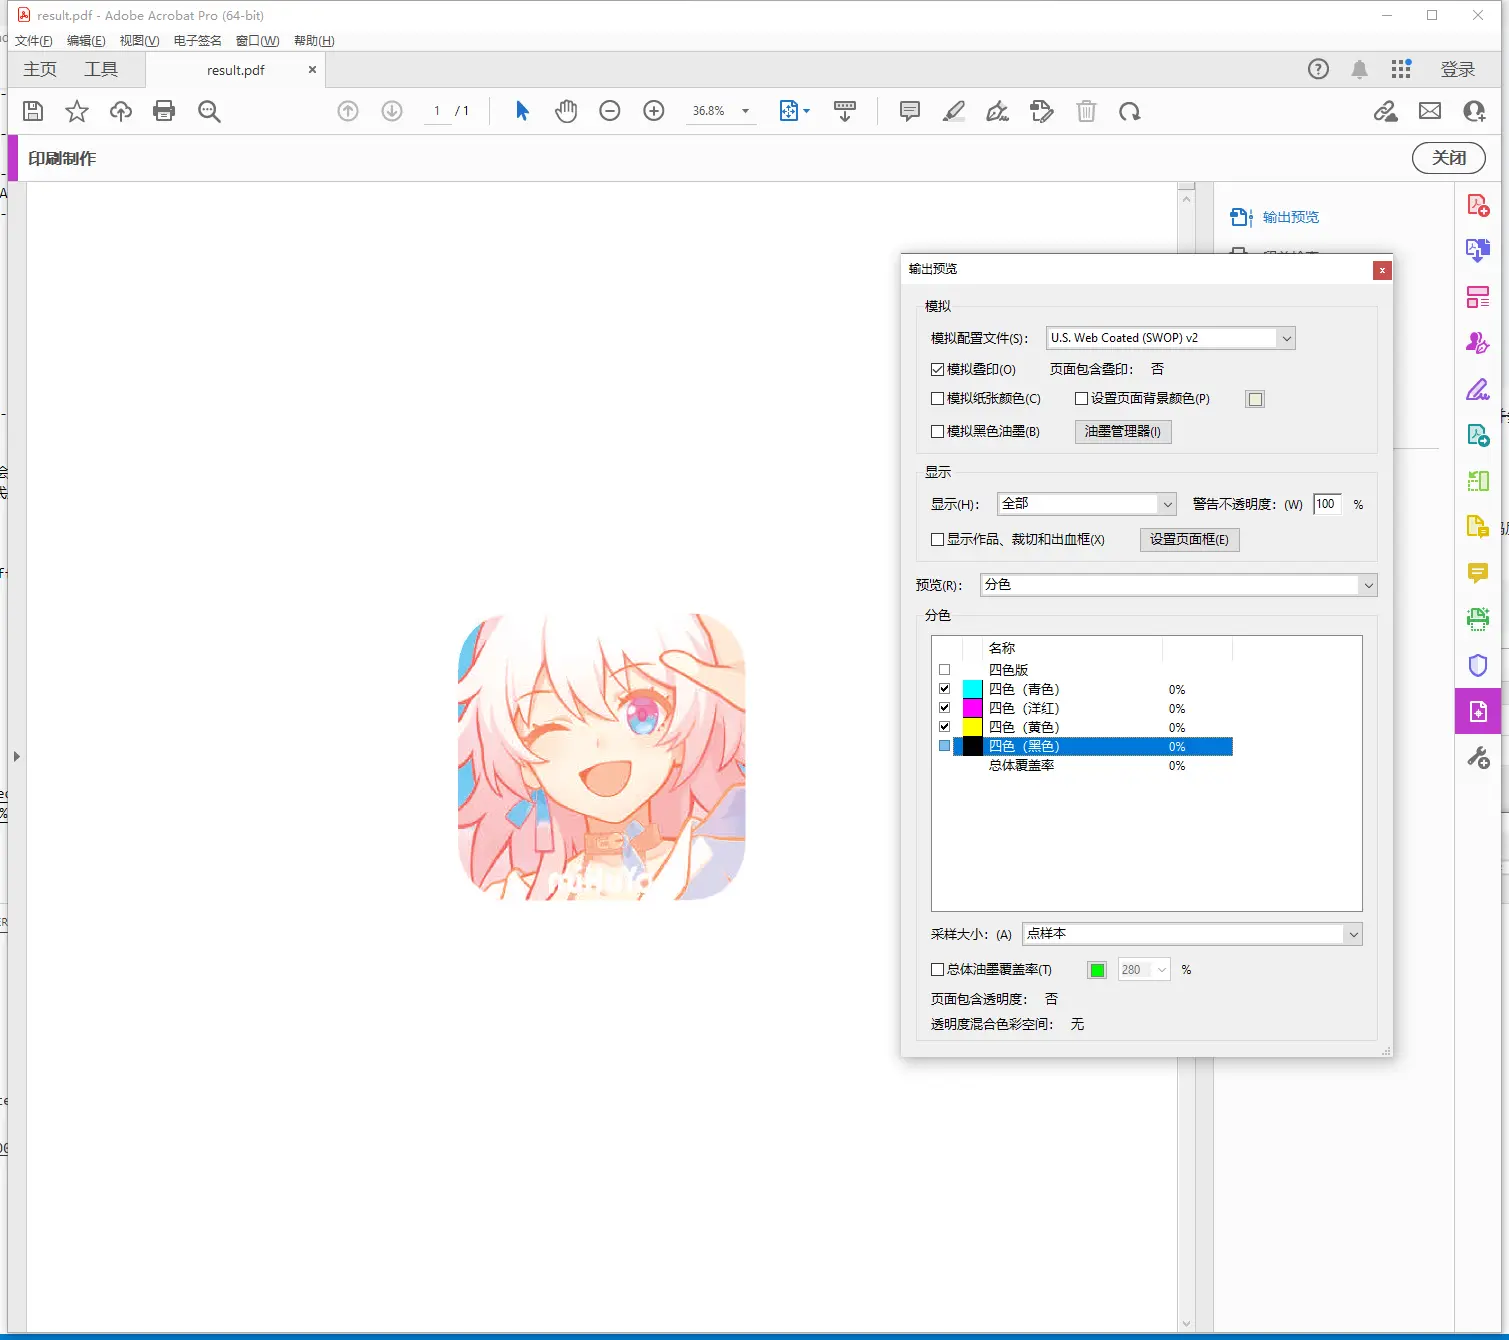Click the 油墨管理器 button
The height and width of the screenshot is (1340, 1509).
(x=1122, y=432)
